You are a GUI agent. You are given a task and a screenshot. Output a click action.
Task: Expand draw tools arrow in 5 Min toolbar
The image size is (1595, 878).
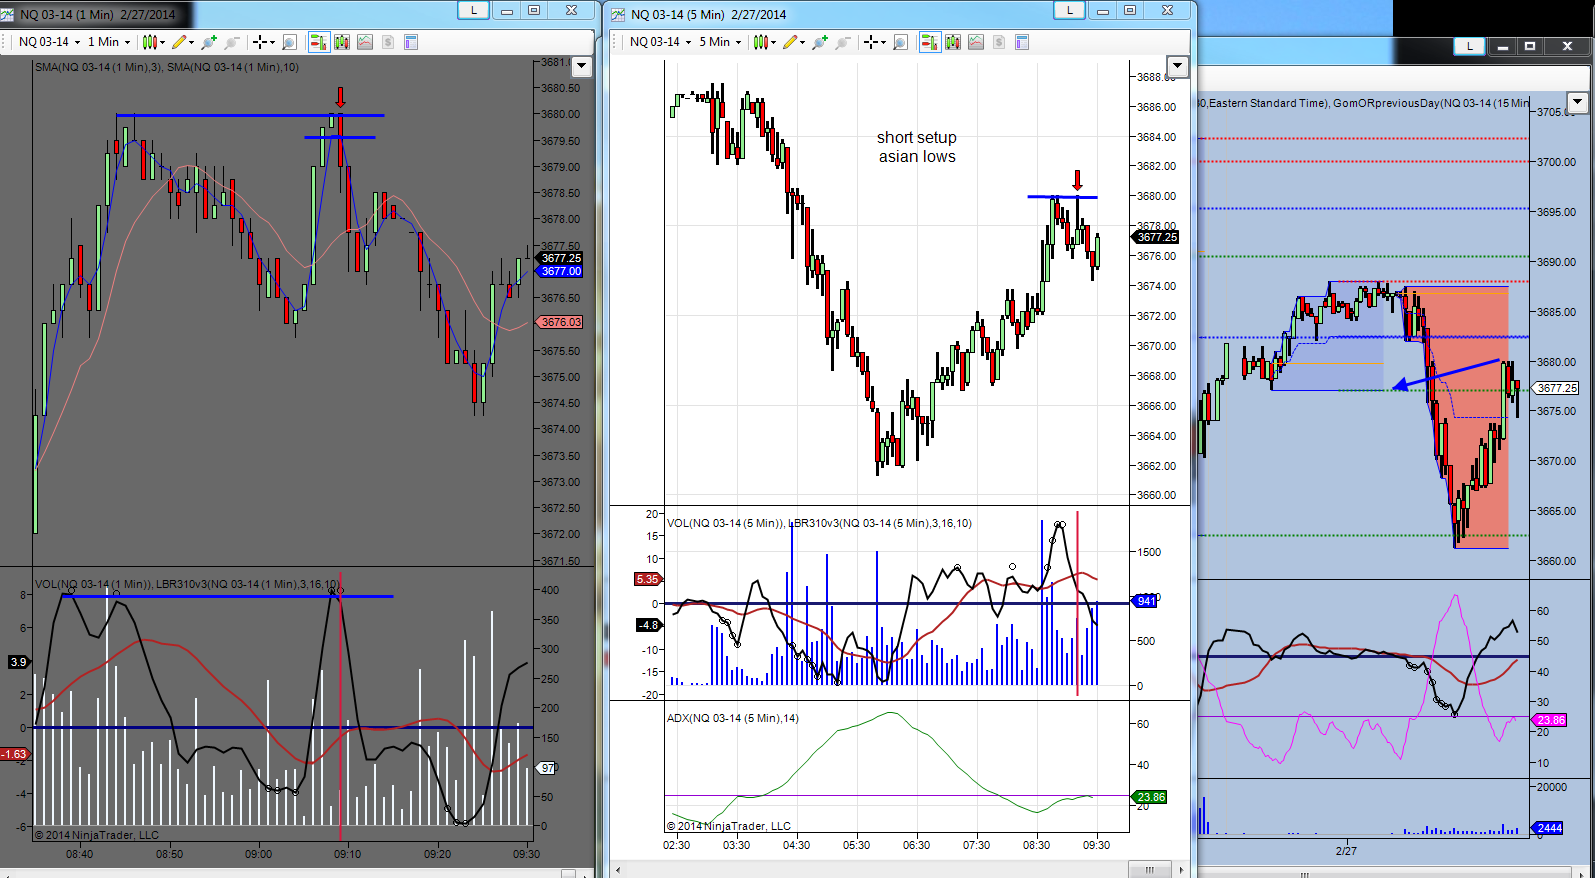coord(803,42)
